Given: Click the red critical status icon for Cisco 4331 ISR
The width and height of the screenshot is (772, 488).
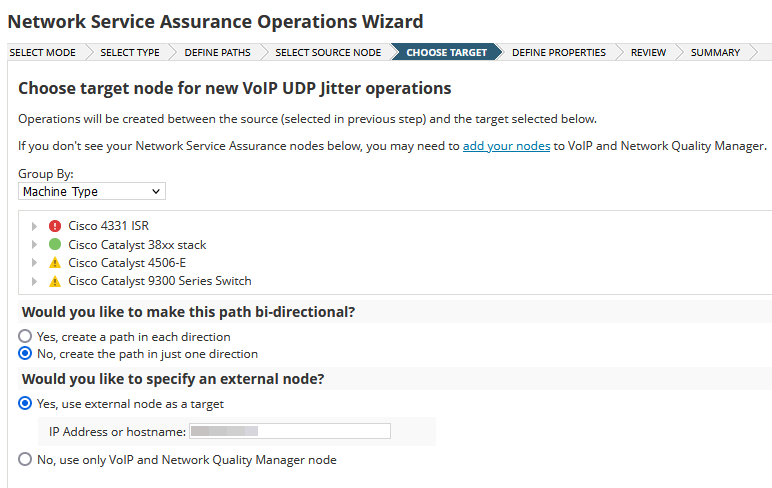Looking at the screenshot, I should 55,226.
